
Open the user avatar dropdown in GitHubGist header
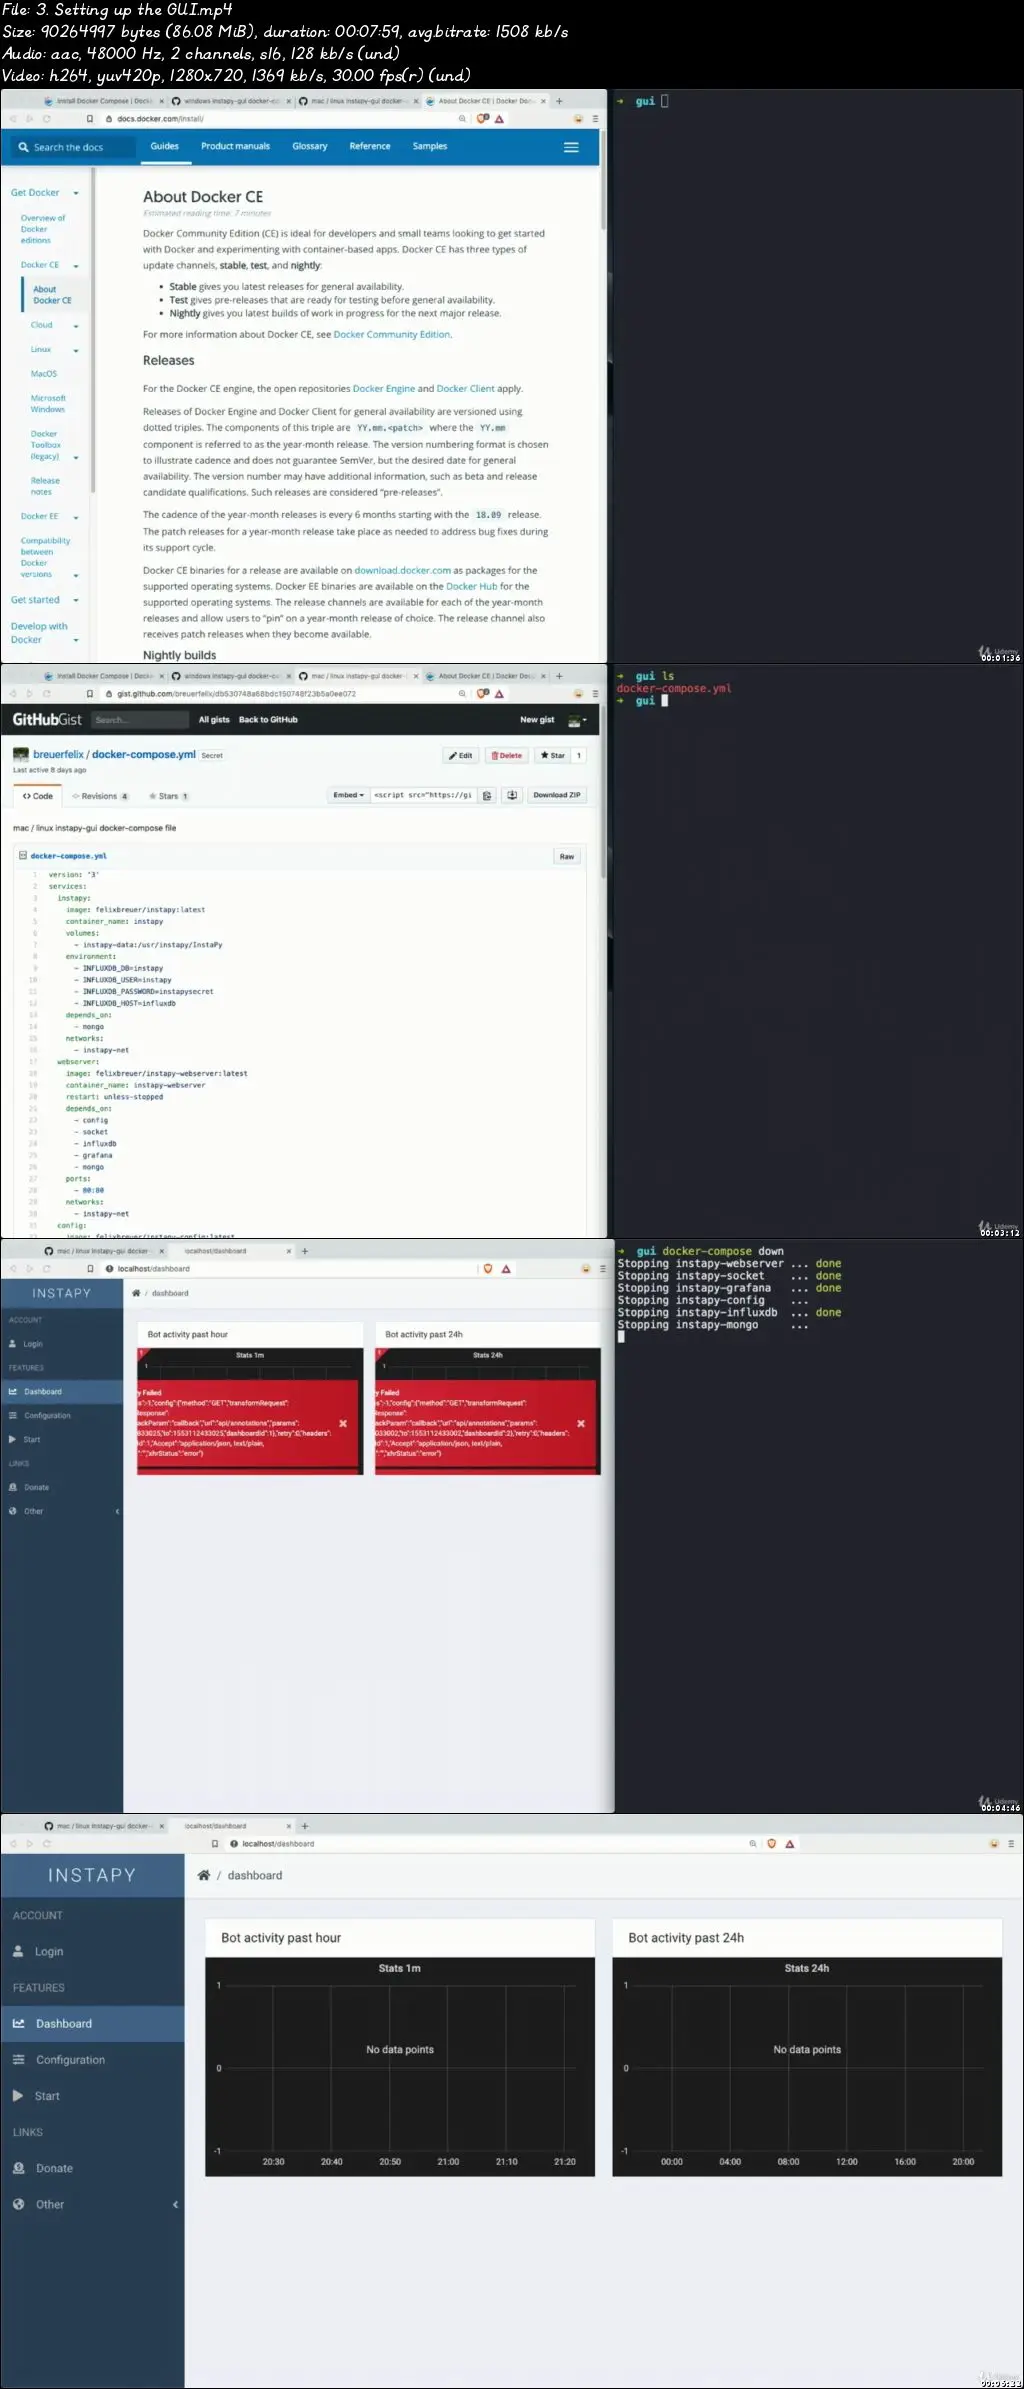coord(577,720)
